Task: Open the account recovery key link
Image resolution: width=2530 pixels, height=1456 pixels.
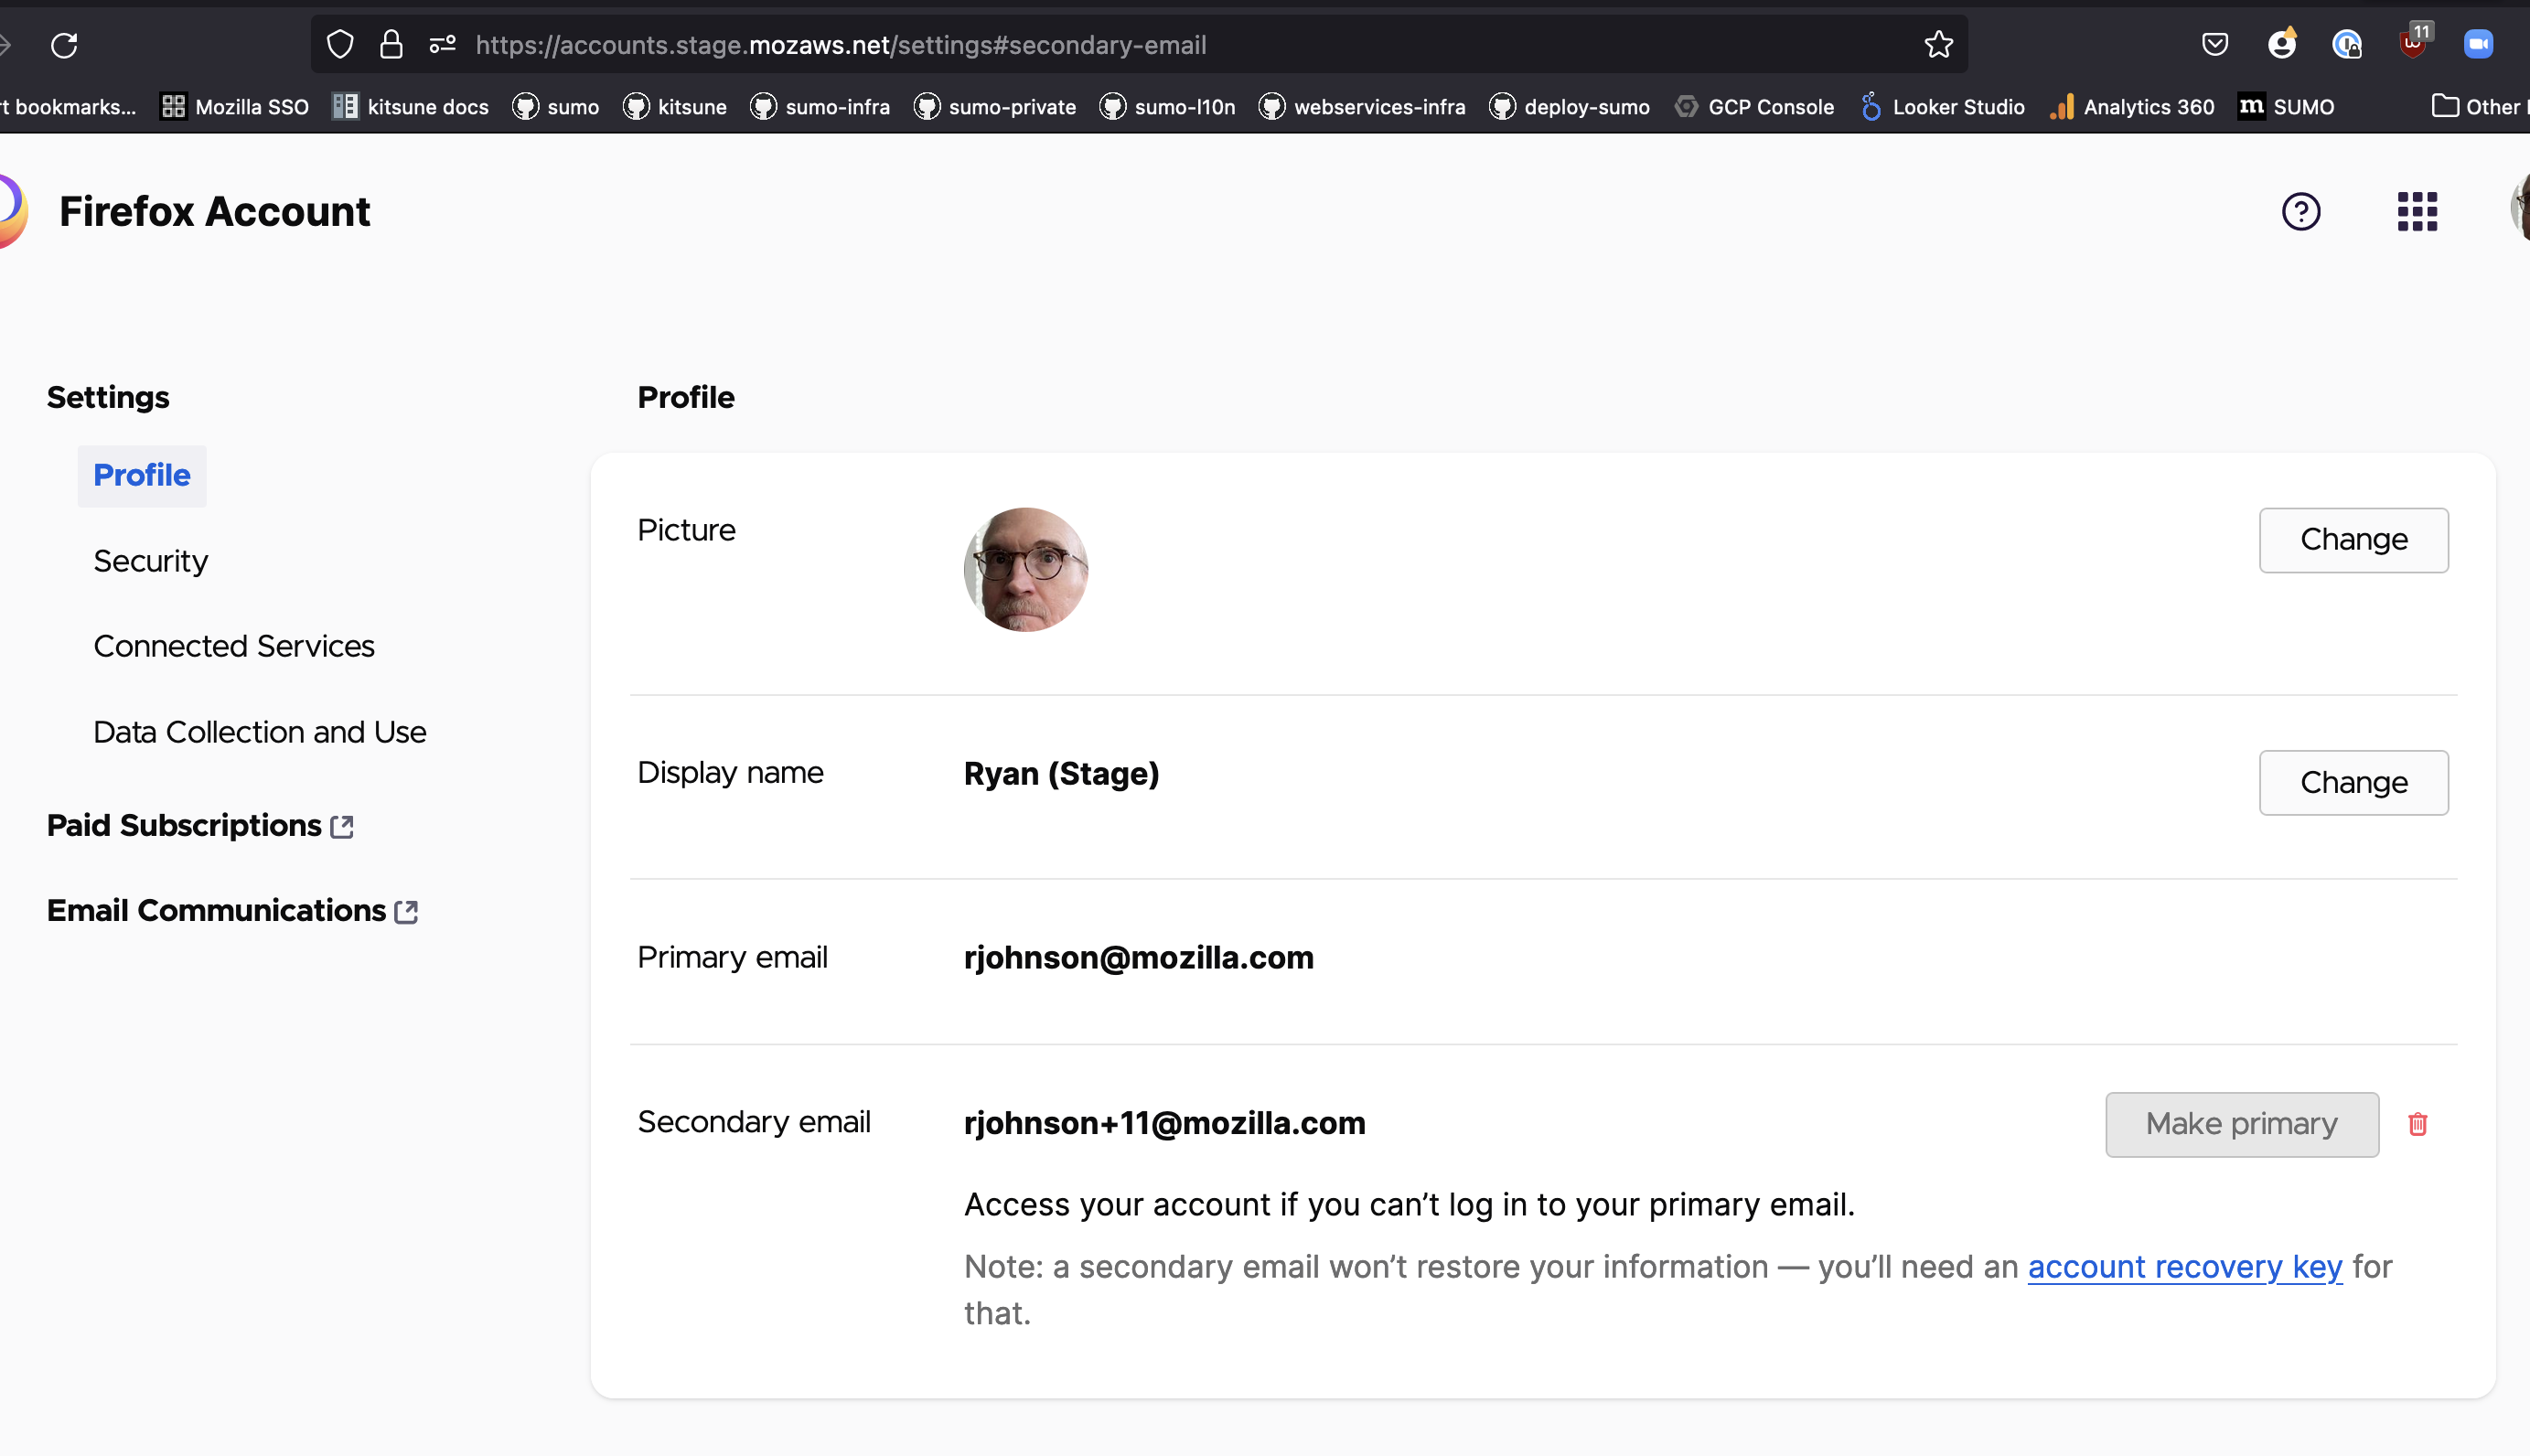Action: click(x=2185, y=1266)
